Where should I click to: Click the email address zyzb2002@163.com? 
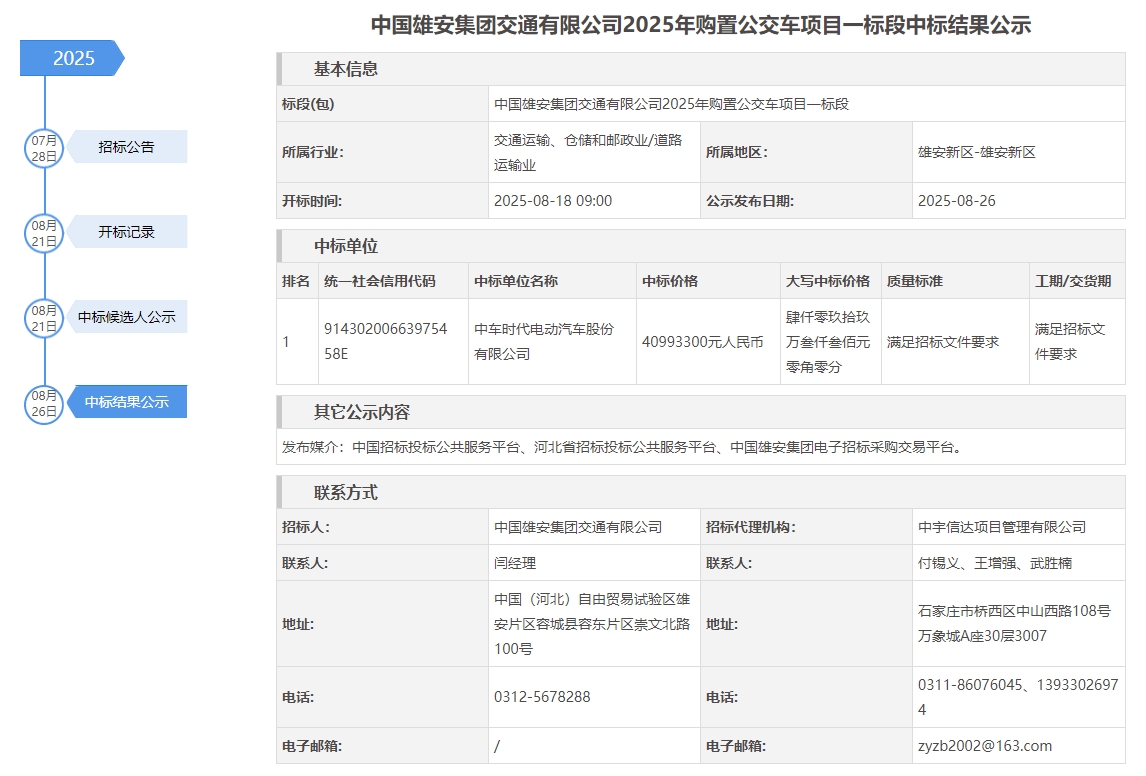coord(985,746)
